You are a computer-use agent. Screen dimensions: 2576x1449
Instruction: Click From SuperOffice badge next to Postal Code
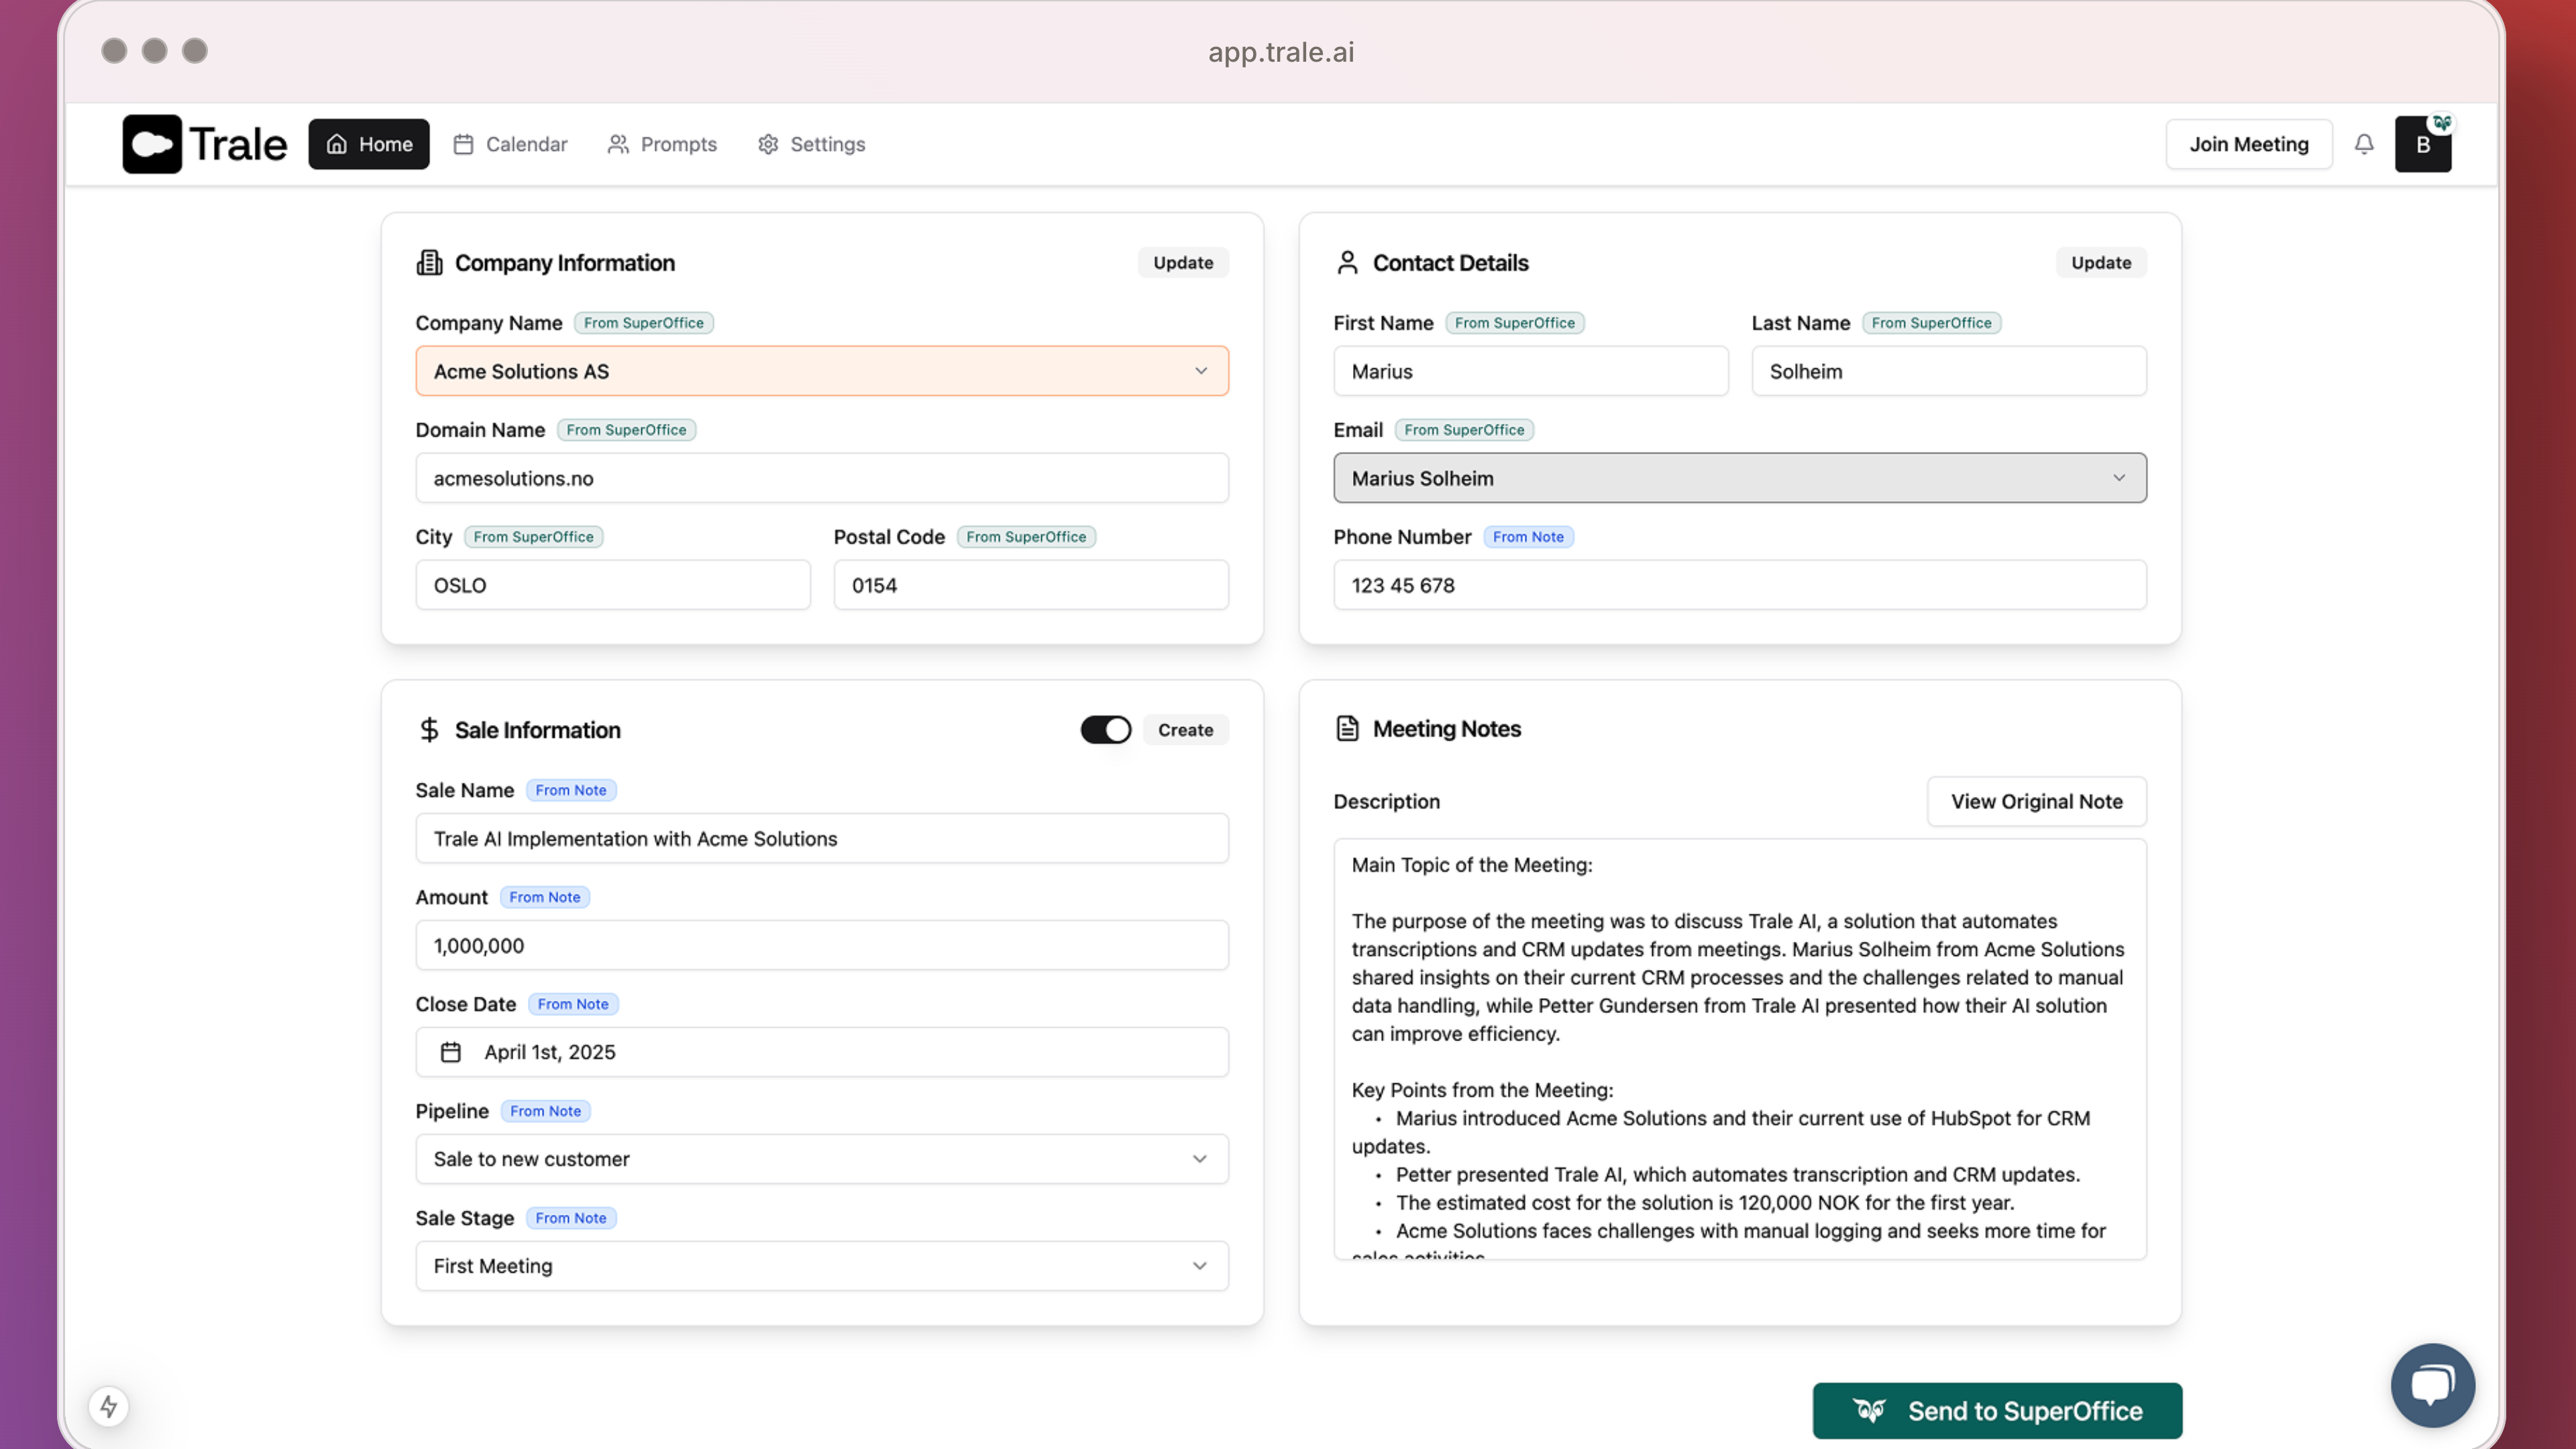tap(1026, 537)
